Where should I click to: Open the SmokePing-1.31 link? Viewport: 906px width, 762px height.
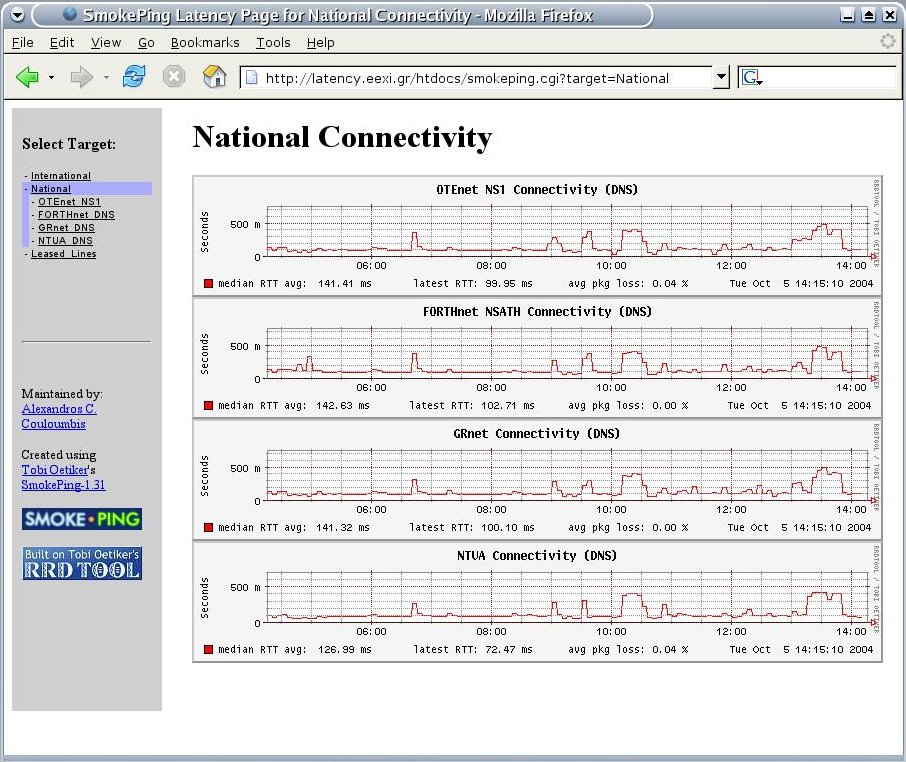[x=64, y=485]
